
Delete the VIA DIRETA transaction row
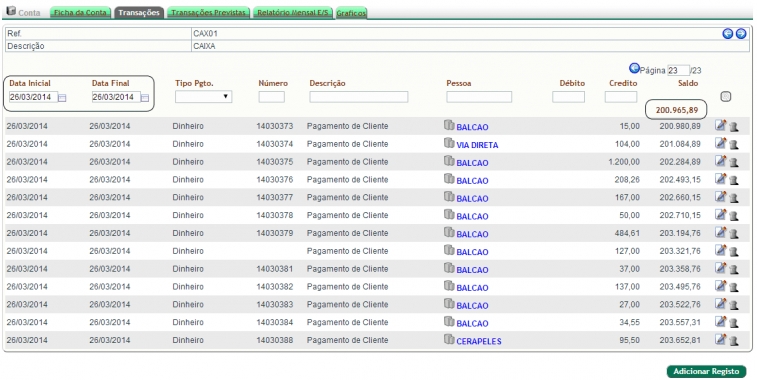click(734, 144)
